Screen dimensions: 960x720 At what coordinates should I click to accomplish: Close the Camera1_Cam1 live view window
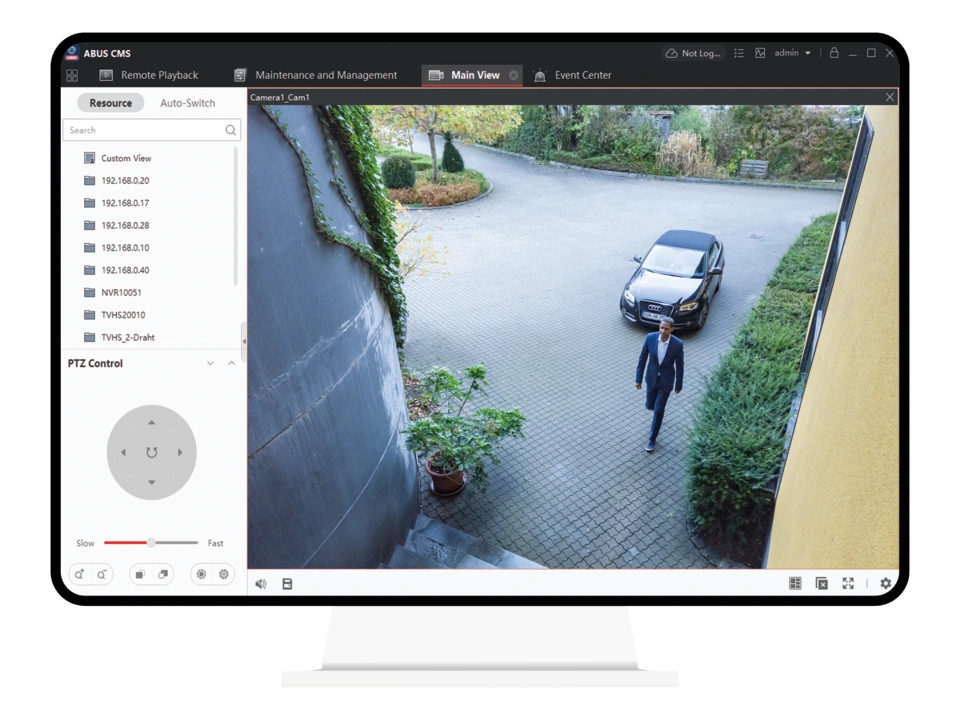point(890,97)
